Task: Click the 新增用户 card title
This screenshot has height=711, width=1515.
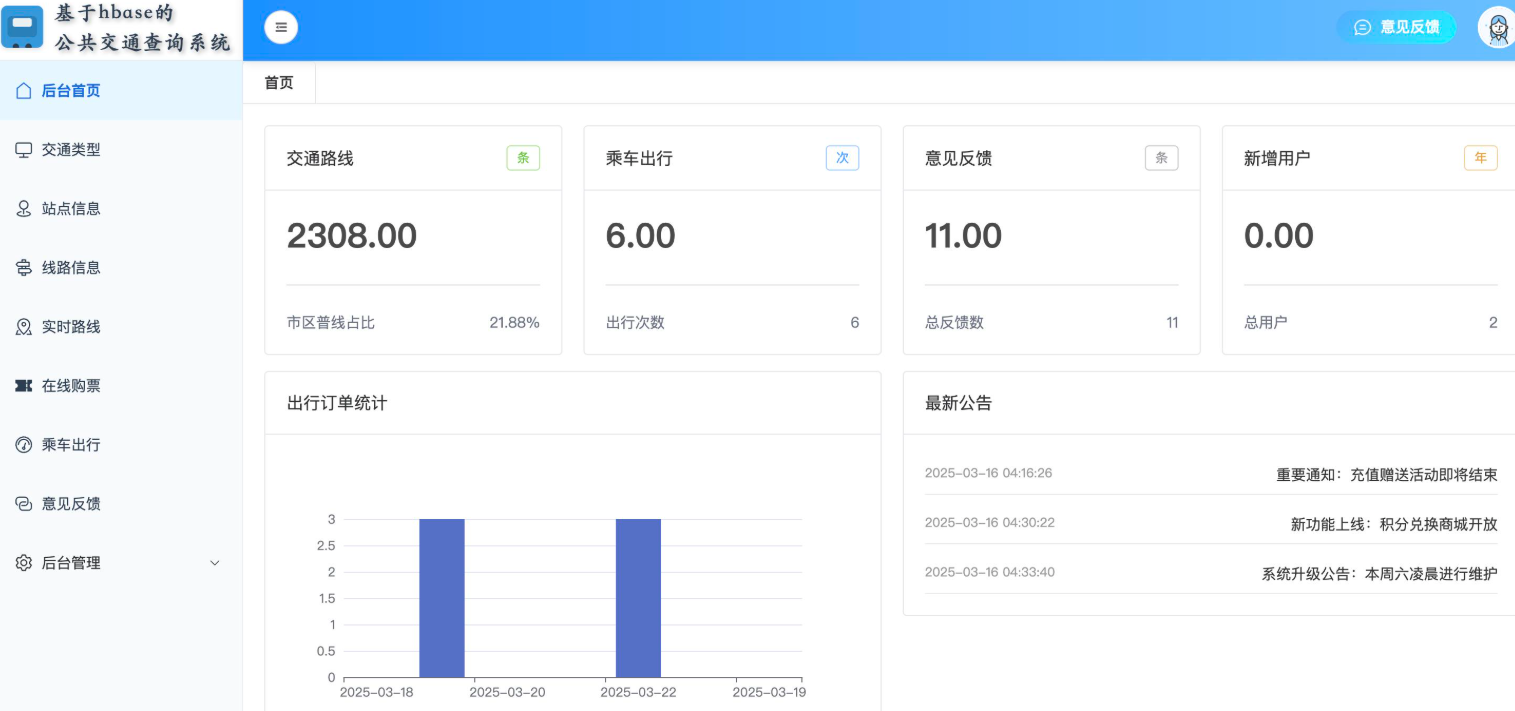Action: 1277,158
